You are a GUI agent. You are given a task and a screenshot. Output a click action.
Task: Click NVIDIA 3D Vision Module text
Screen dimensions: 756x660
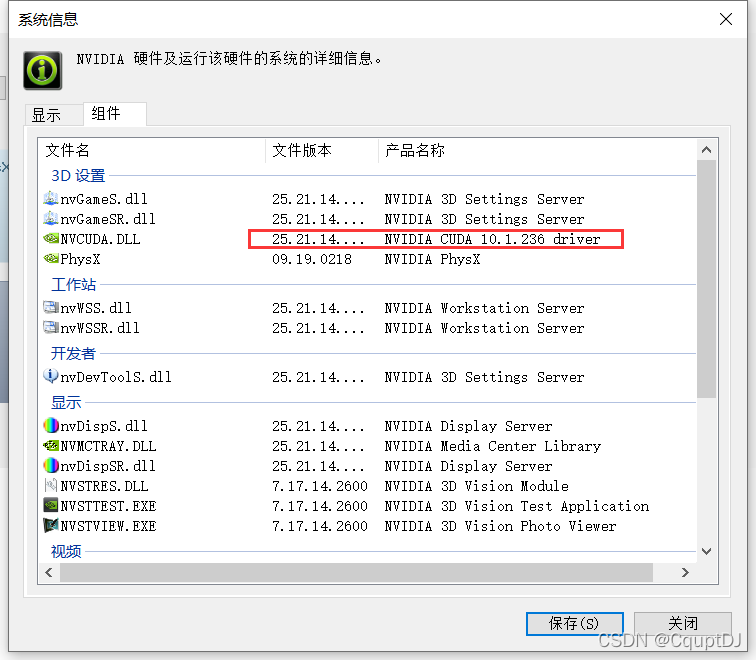point(476,485)
